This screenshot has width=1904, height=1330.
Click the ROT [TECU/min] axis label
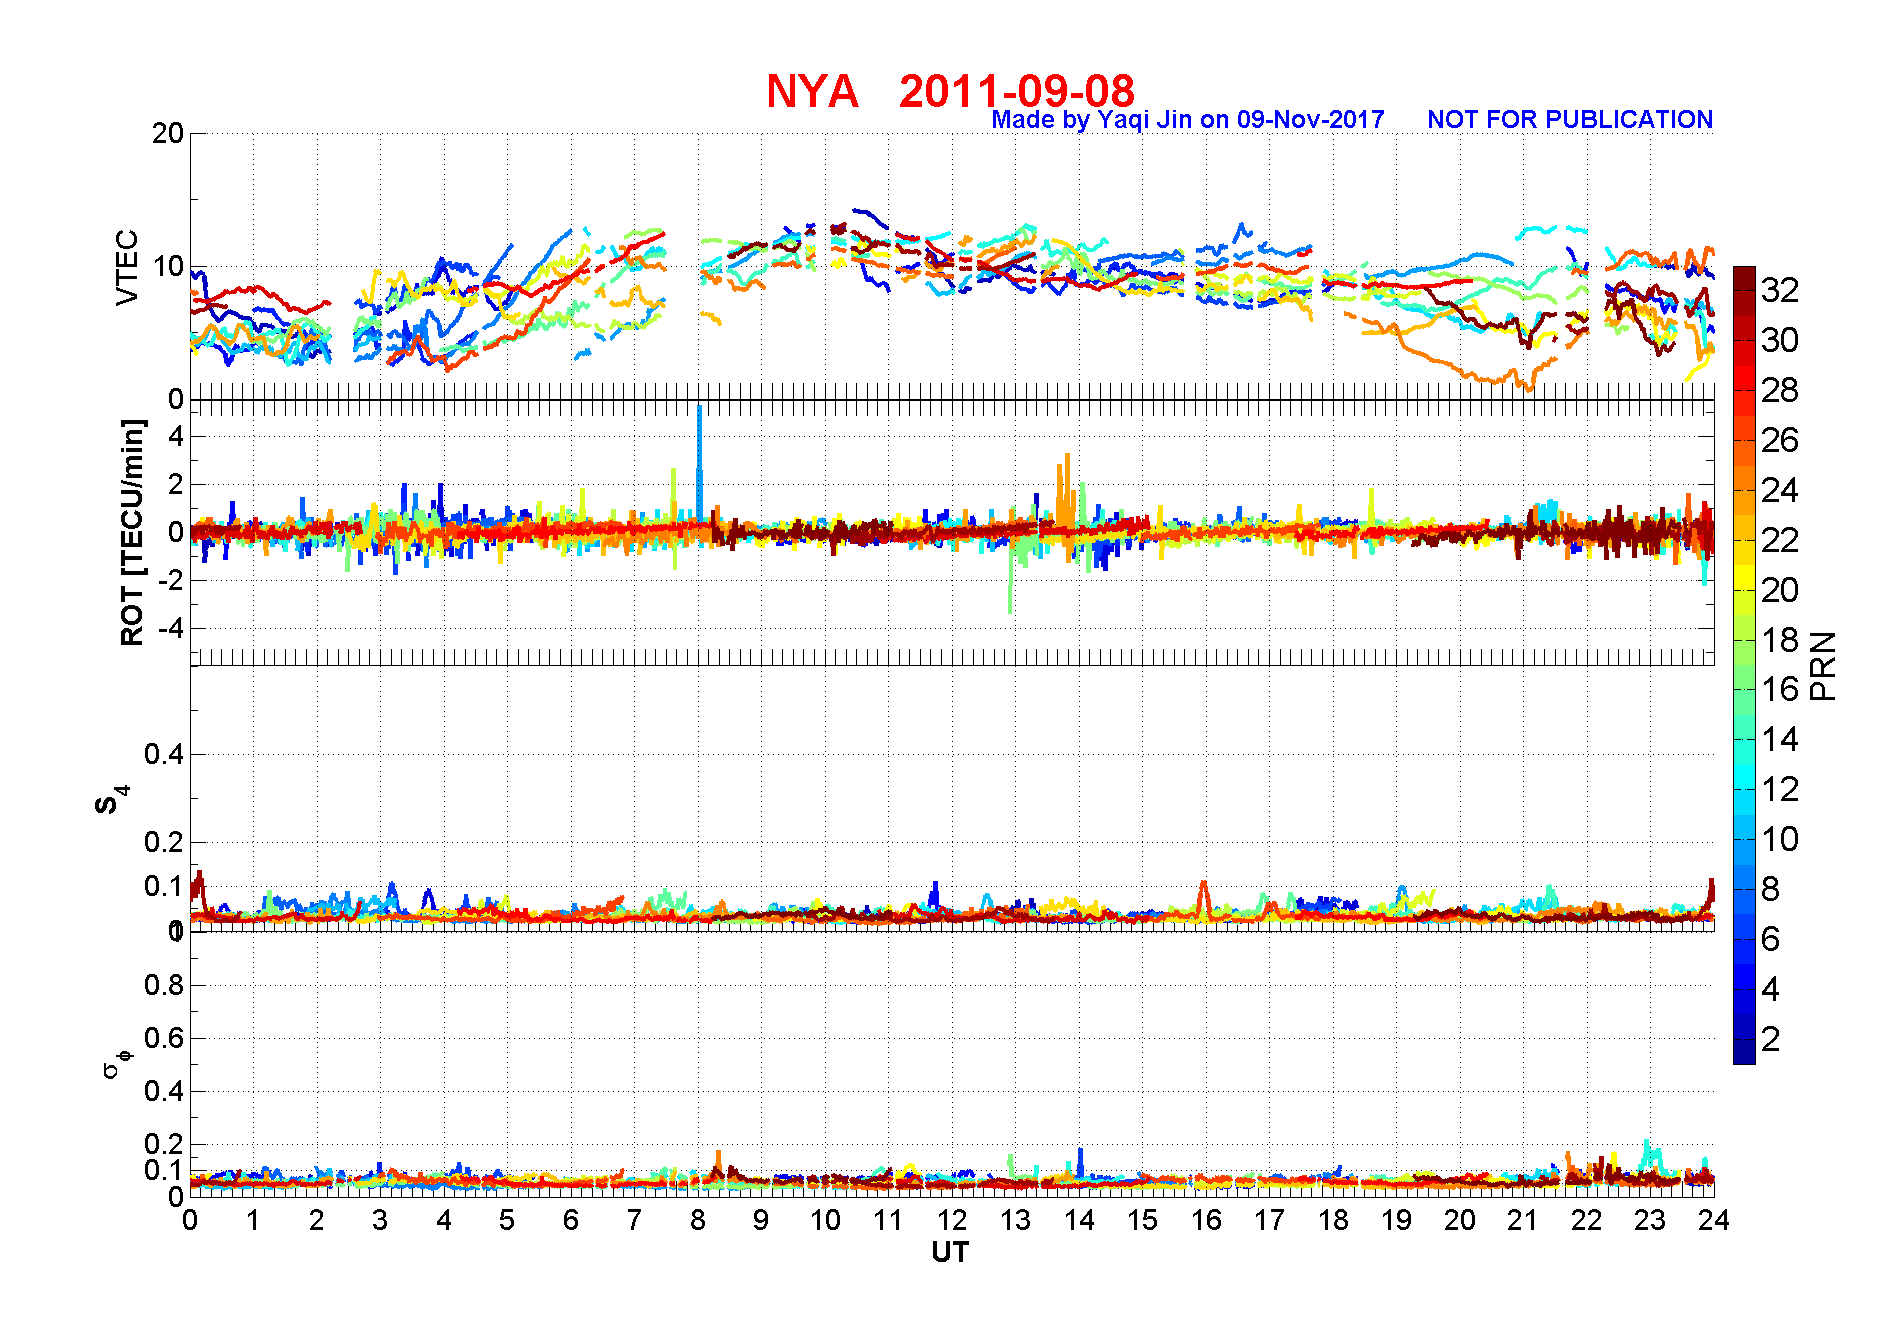(x=132, y=532)
